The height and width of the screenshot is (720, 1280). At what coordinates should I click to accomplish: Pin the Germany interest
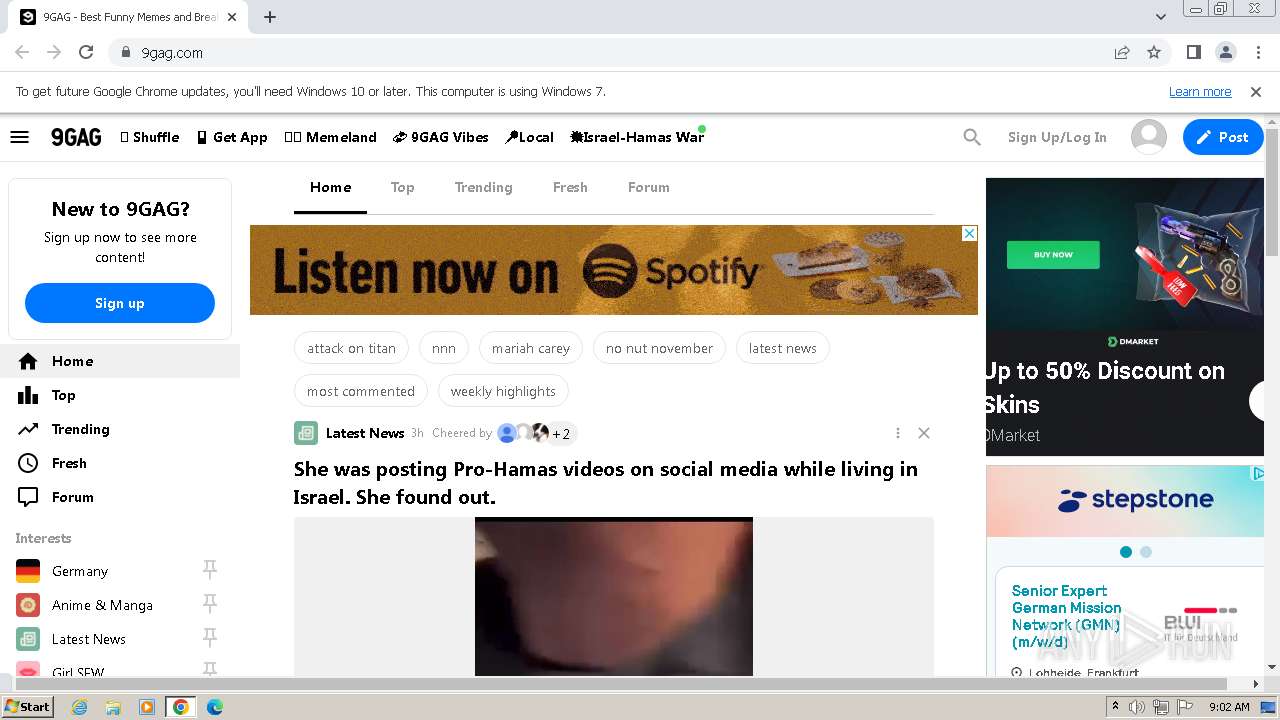tap(210, 570)
